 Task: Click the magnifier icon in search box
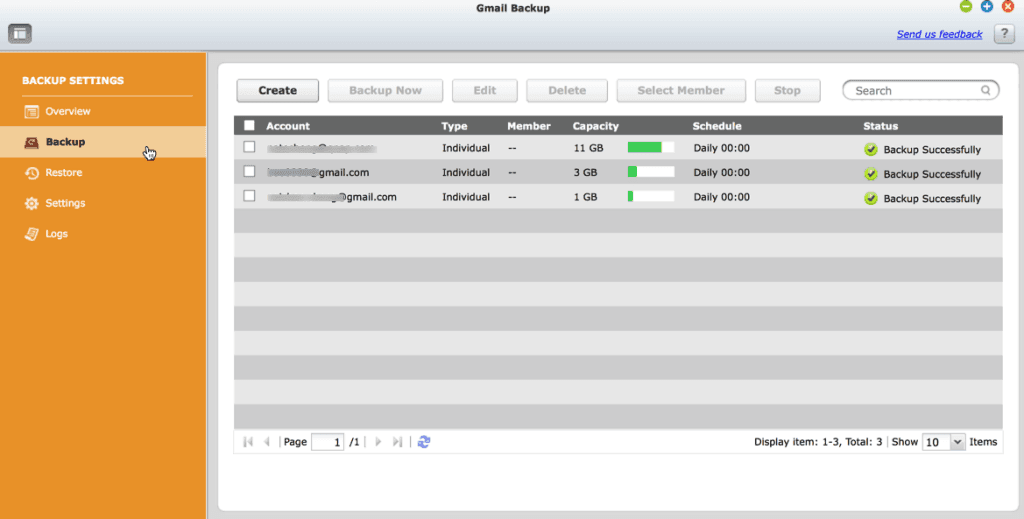[x=985, y=90]
